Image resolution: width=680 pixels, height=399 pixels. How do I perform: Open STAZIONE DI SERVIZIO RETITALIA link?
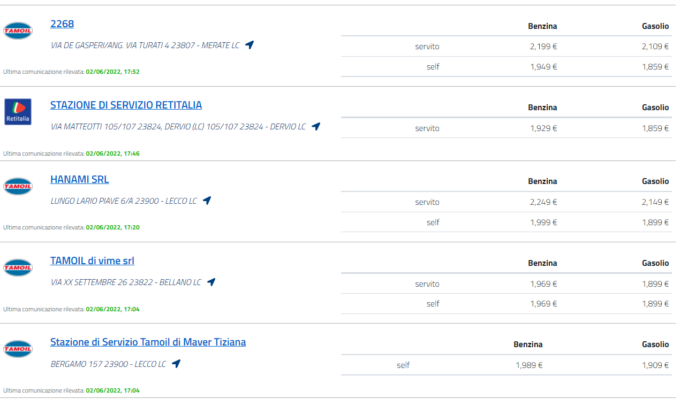126,105
